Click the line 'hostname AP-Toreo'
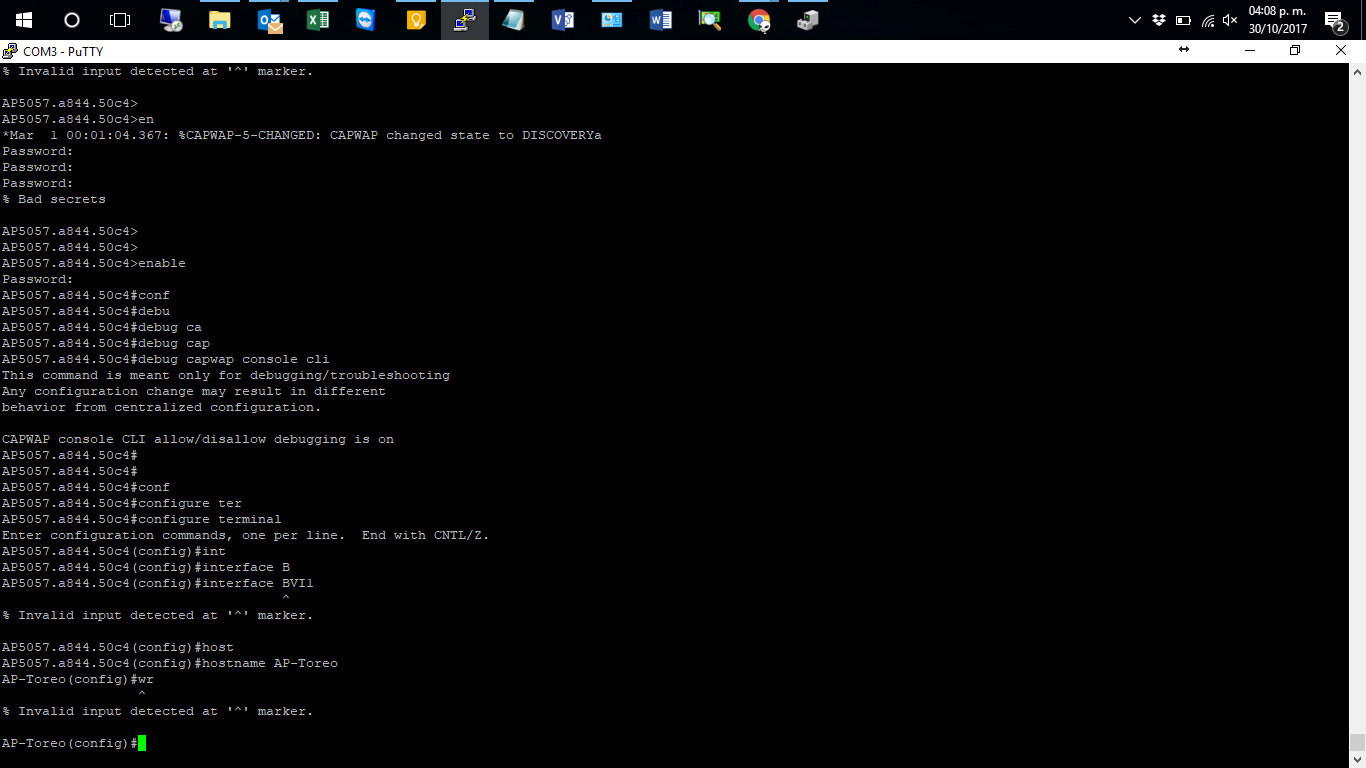1366x768 pixels. (170, 663)
